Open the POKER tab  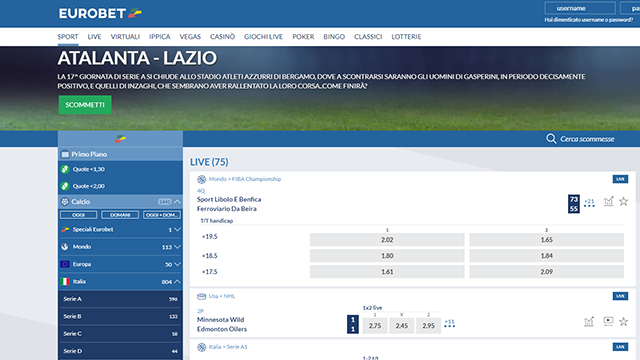(x=303, y=37)
